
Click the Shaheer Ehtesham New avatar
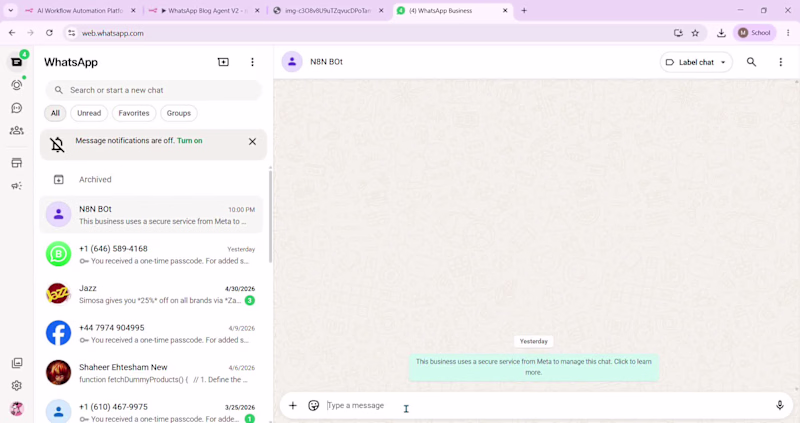coord(59,372)
